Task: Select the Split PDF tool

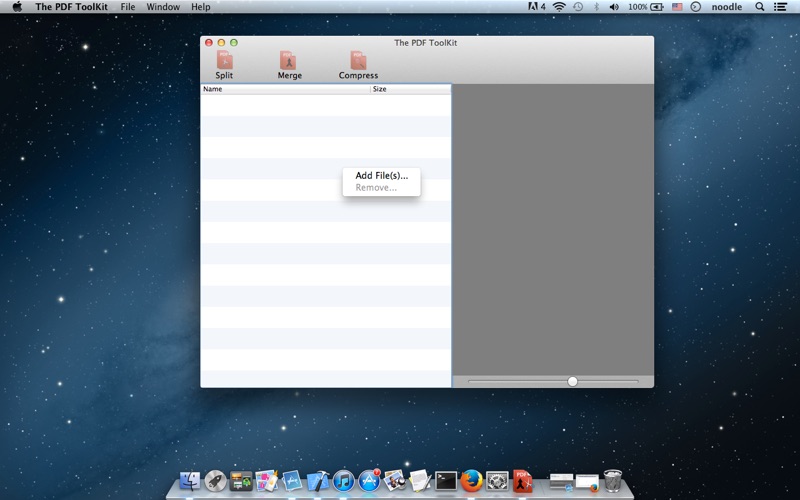Action: pyautogui.click(x=224, y=65)
